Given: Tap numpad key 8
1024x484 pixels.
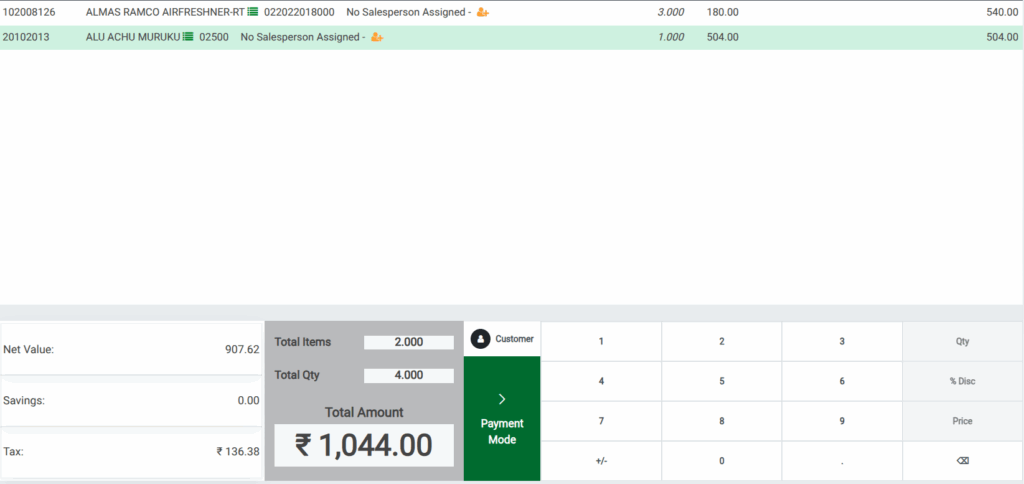Looking at the screenshot, I should (722, 421).
